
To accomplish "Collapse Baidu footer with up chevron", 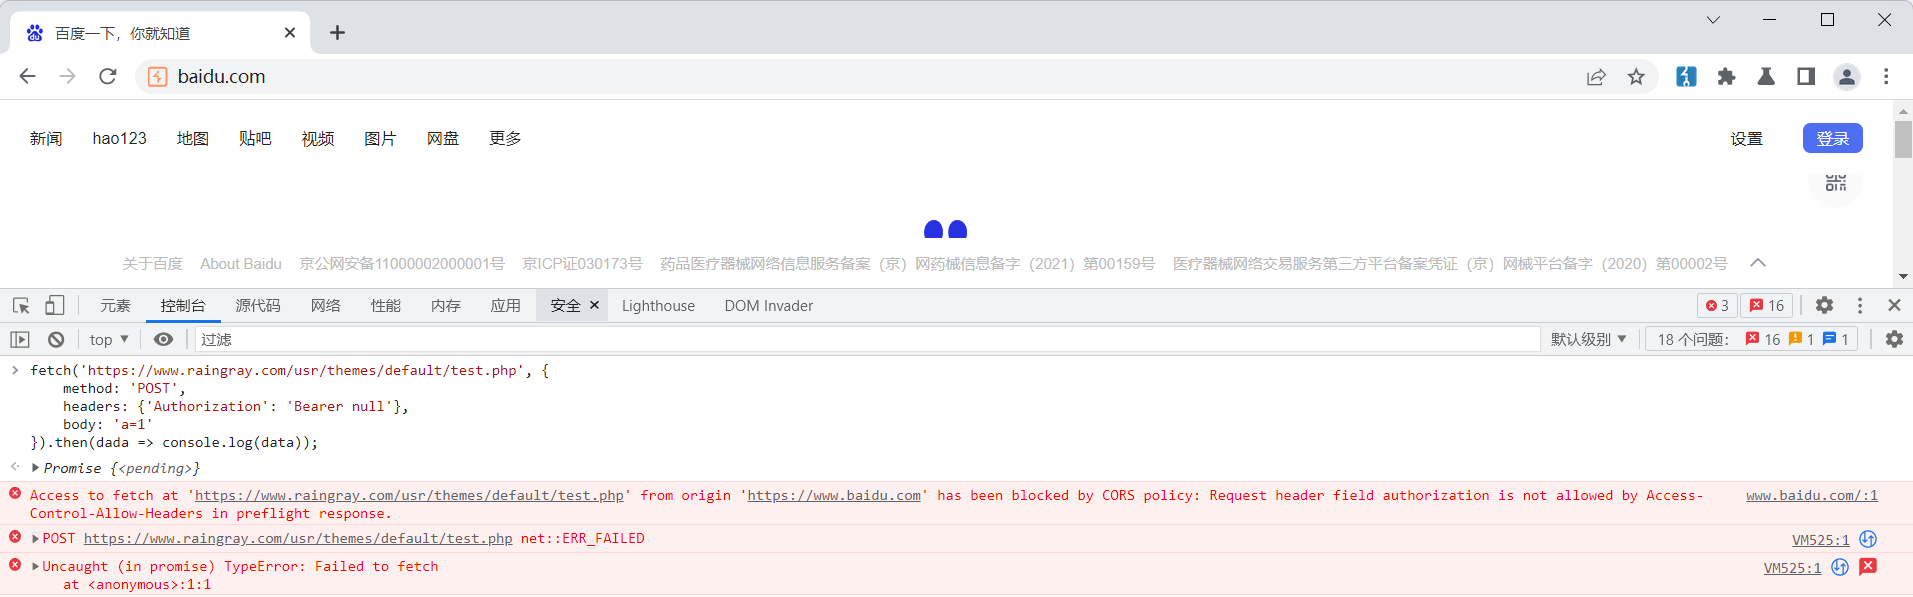I will pyautogui.click(x=1758, y=263).
